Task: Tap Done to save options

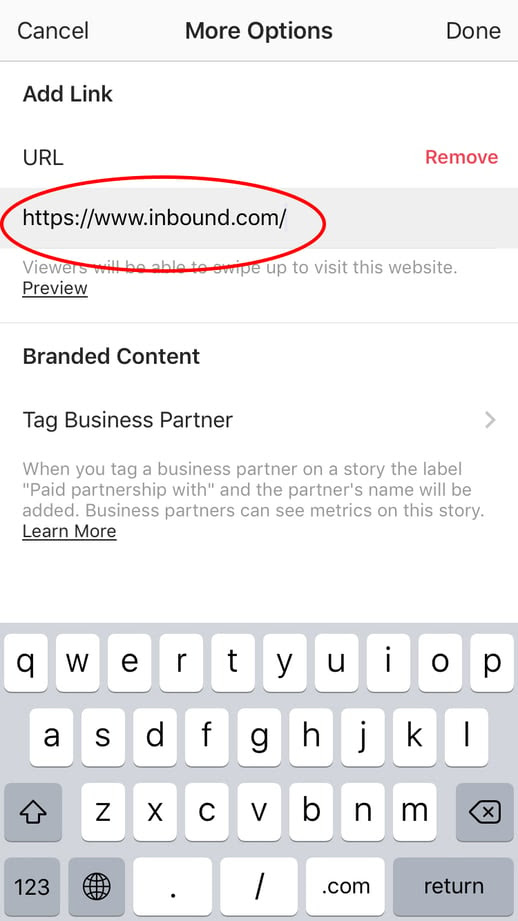Action: click(473, 31)
